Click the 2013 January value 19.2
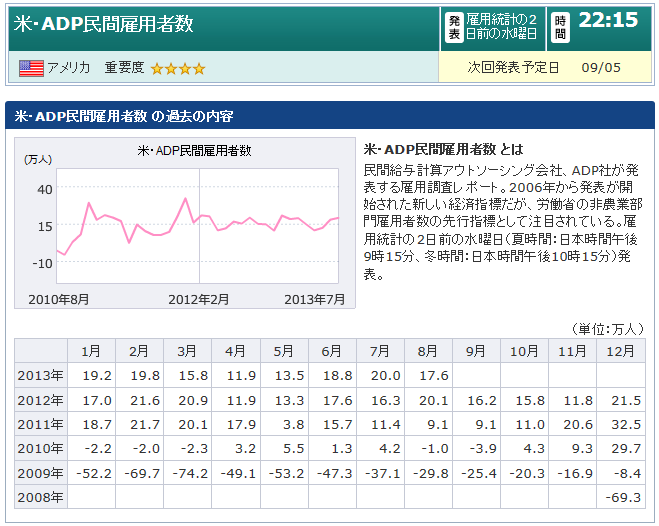This screenshot has width=659, height=526. coord(97,375)
